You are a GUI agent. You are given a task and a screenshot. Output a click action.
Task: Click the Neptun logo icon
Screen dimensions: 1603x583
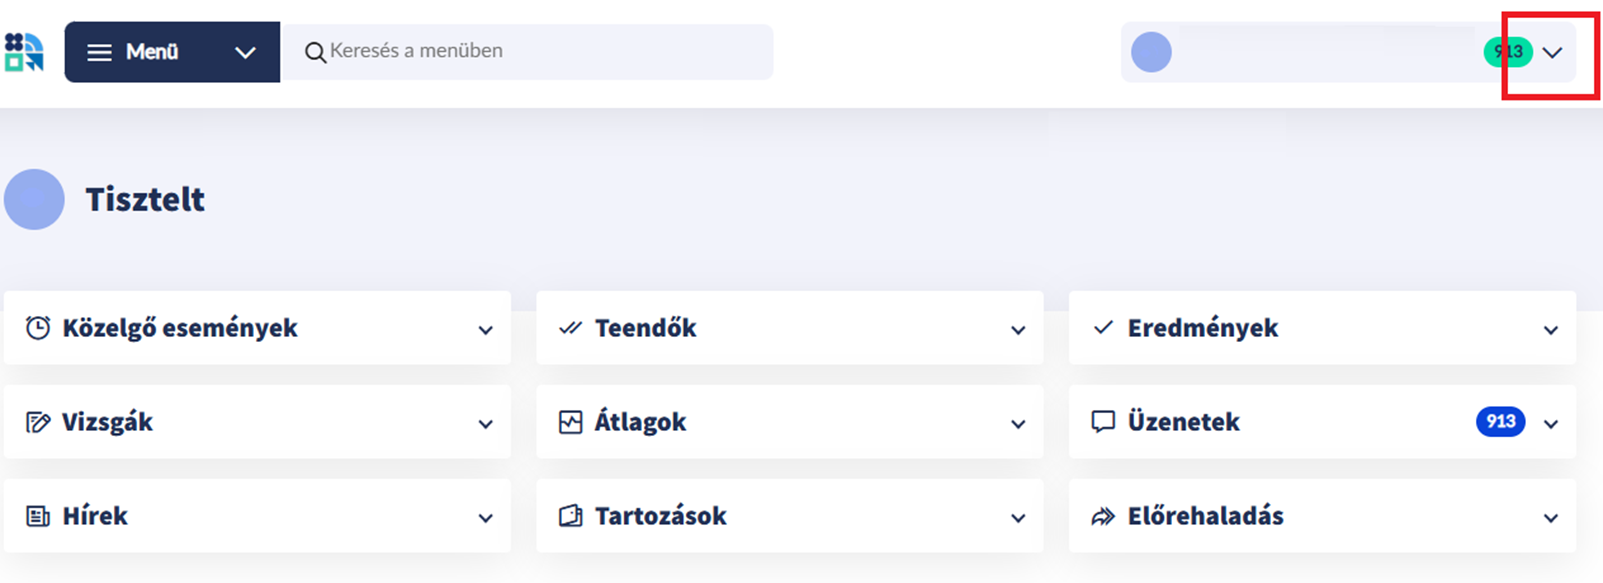click(x=24, y=52)
